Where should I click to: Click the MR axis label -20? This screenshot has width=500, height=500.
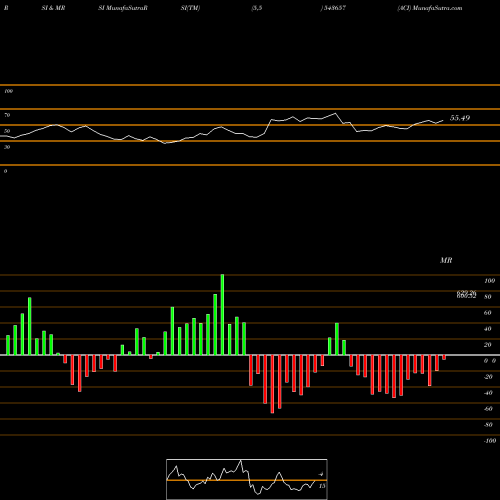point(488,377)
